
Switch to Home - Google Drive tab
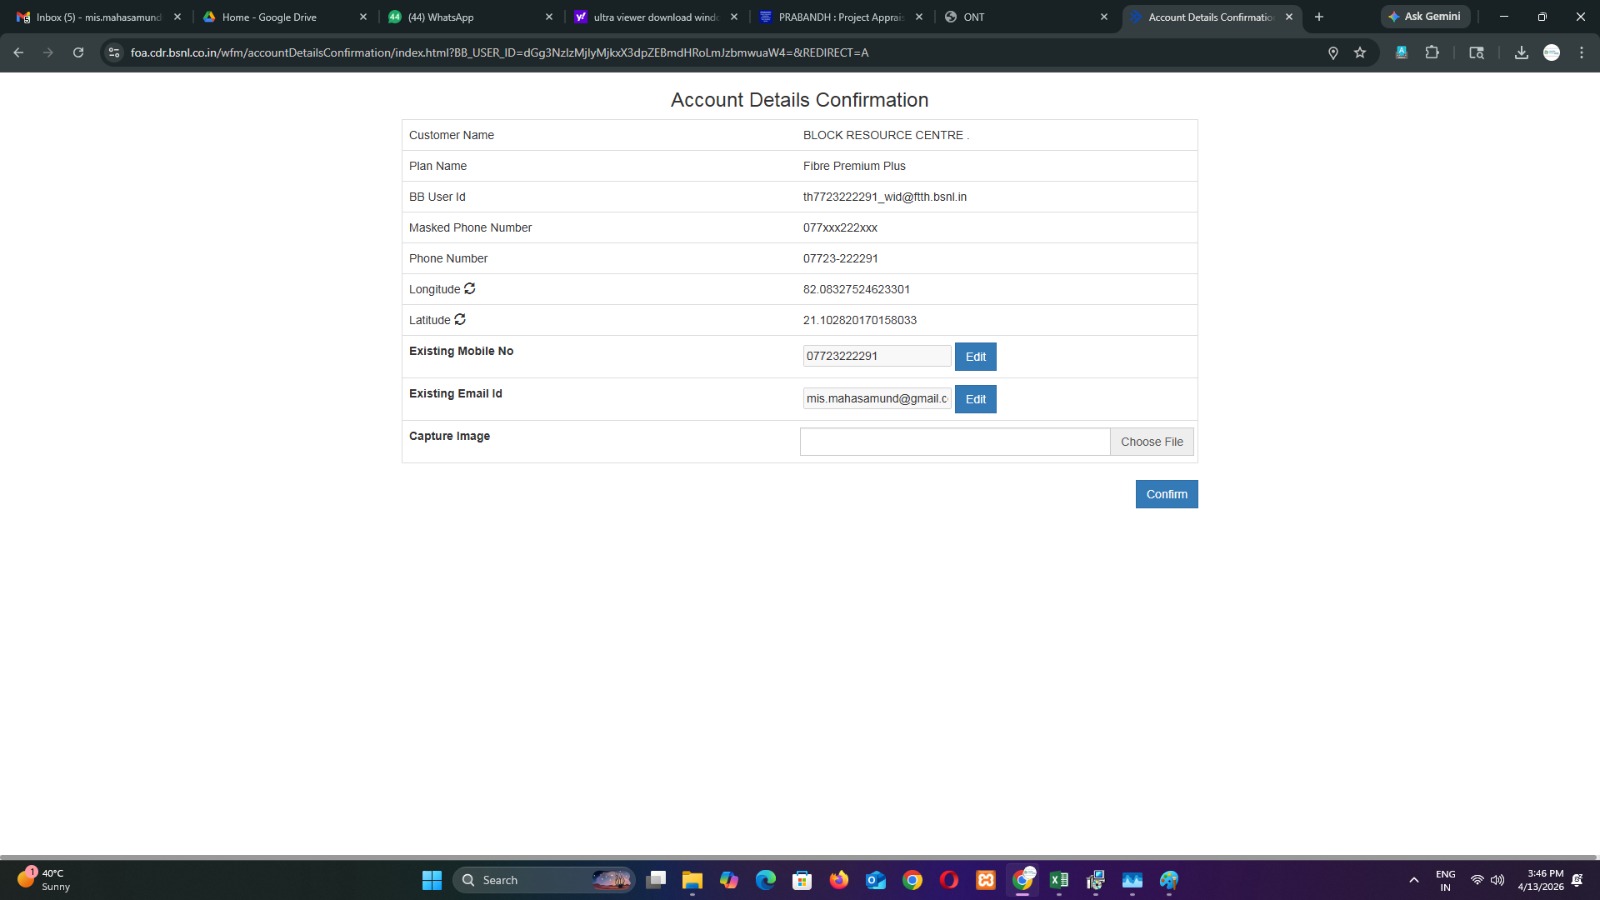tap(284, 17)
